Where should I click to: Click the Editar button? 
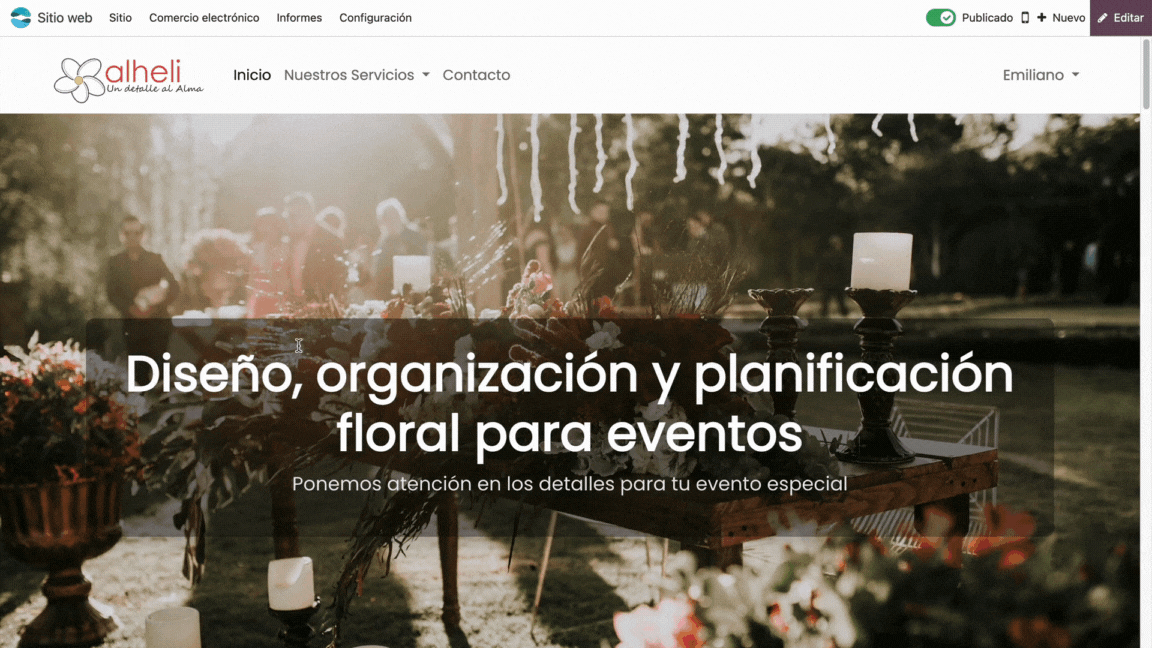tap(1120, 18)
